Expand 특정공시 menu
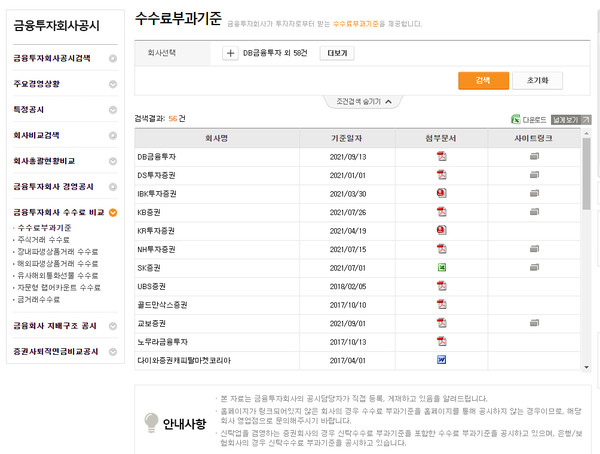The height and width of the screenshot is (454, 600). 113,110
